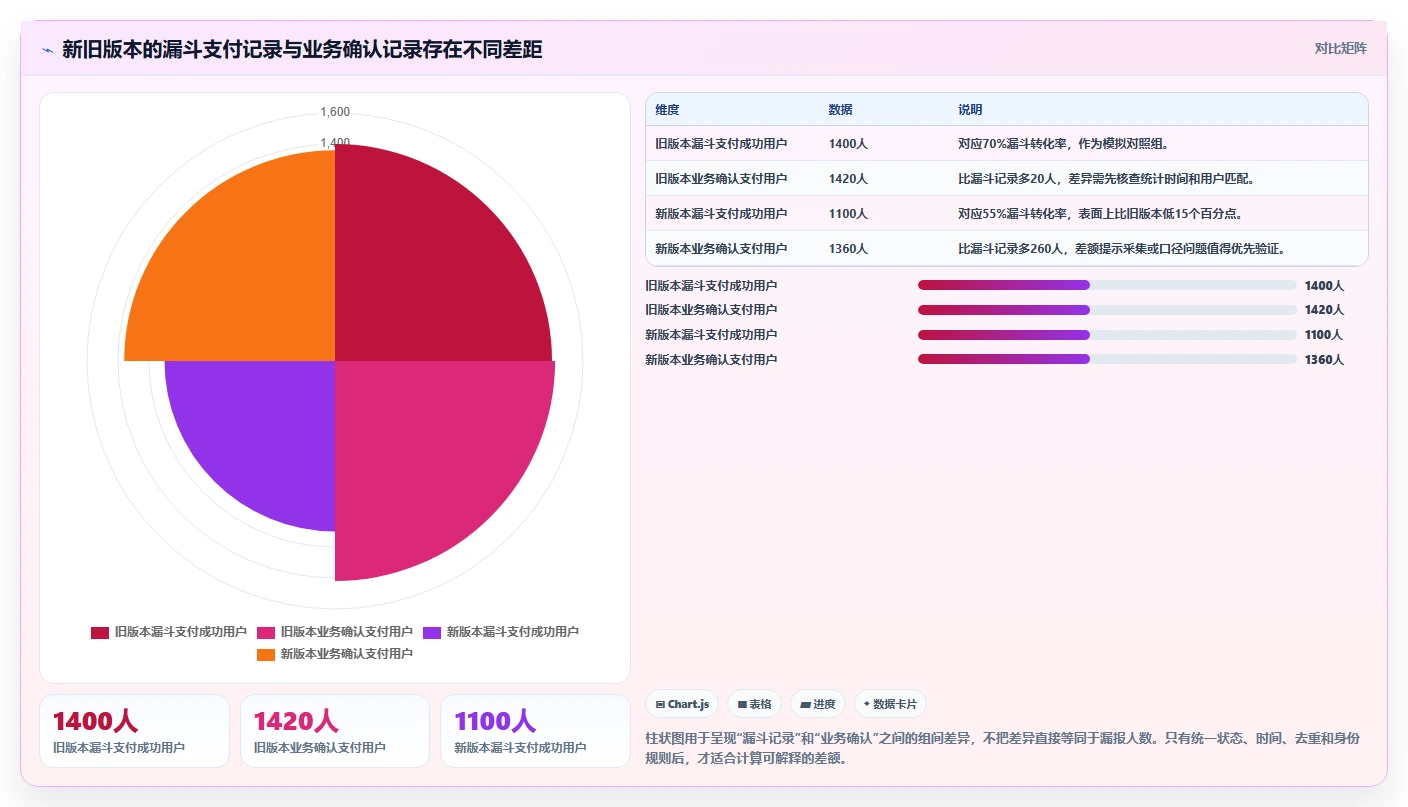The width and height of the screenshot is (1408, 807).
Task: Click the note starting 比漏斗记录多20人
Action: tap(1106, 179)
